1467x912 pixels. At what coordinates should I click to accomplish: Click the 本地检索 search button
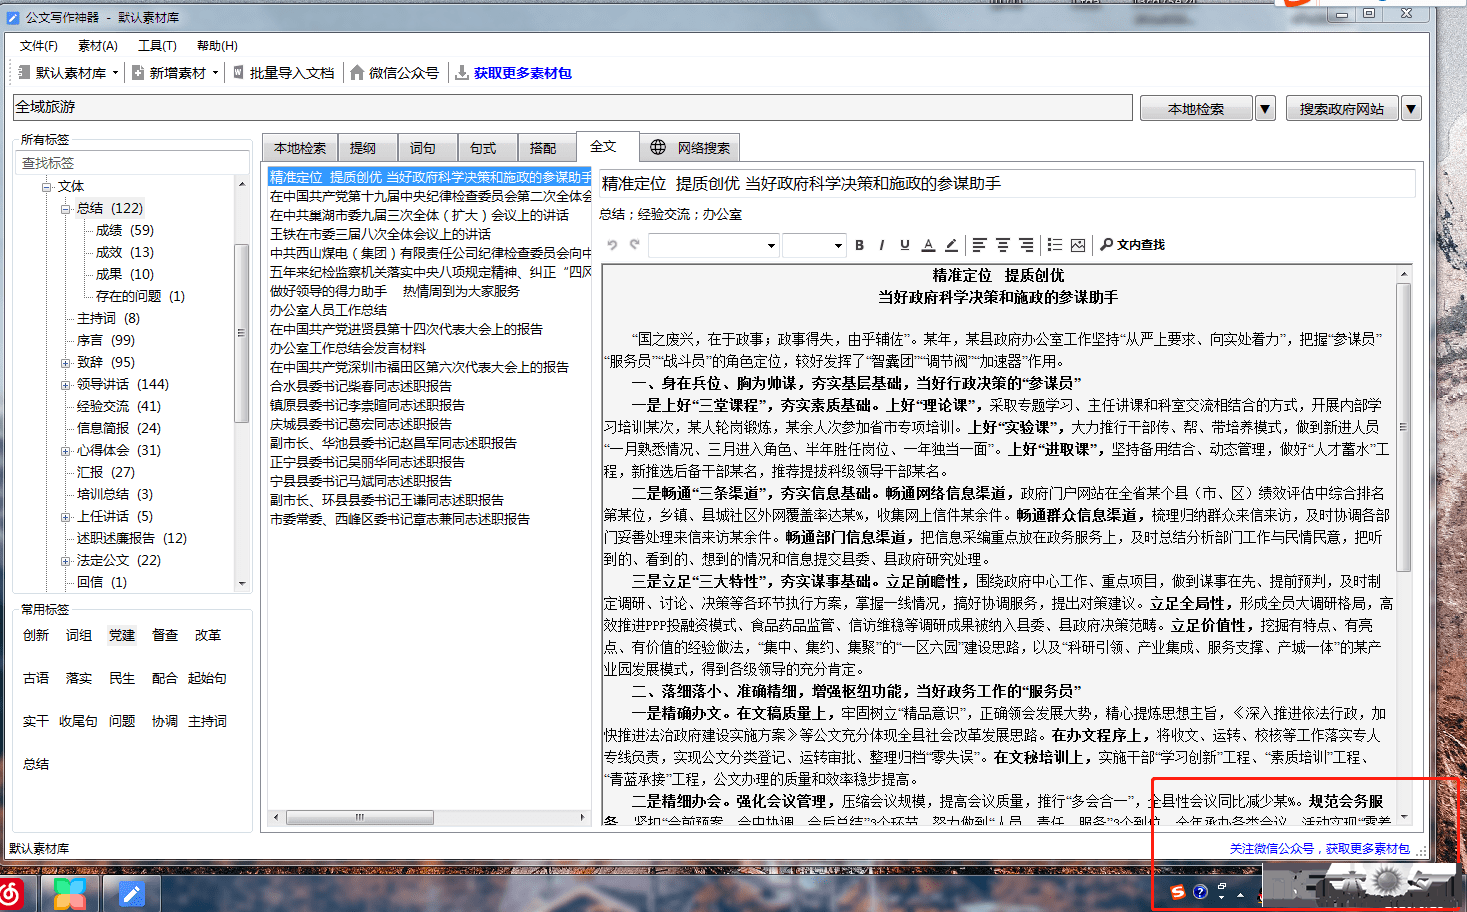coord(1196,109)
